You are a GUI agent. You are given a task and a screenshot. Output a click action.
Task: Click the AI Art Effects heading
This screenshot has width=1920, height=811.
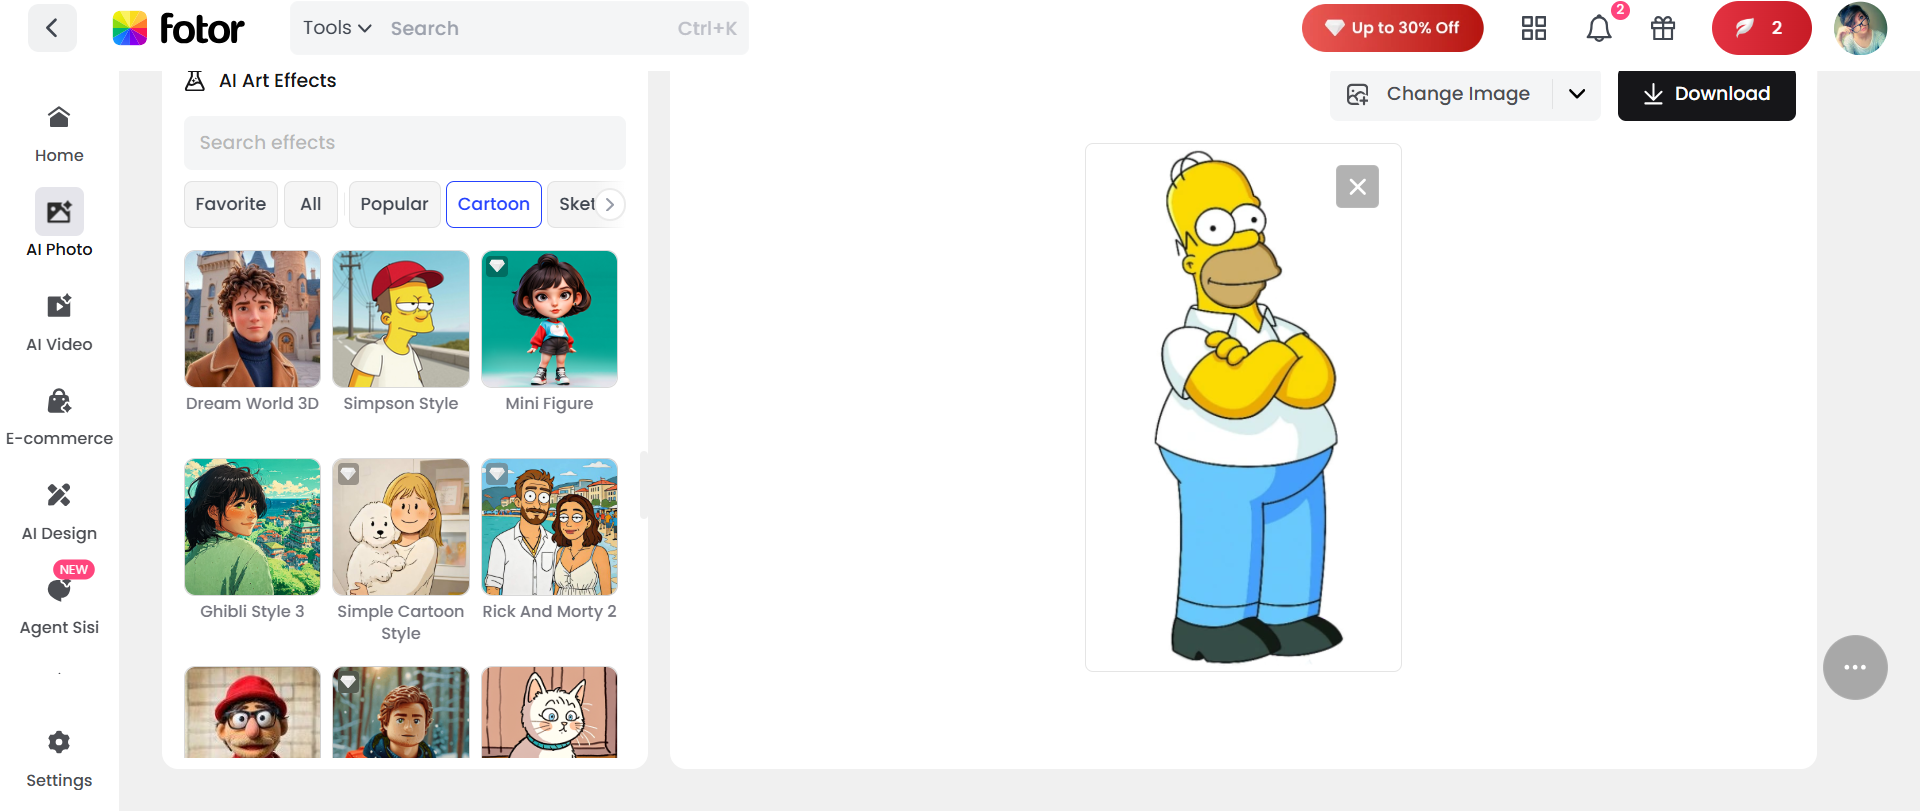278,81
